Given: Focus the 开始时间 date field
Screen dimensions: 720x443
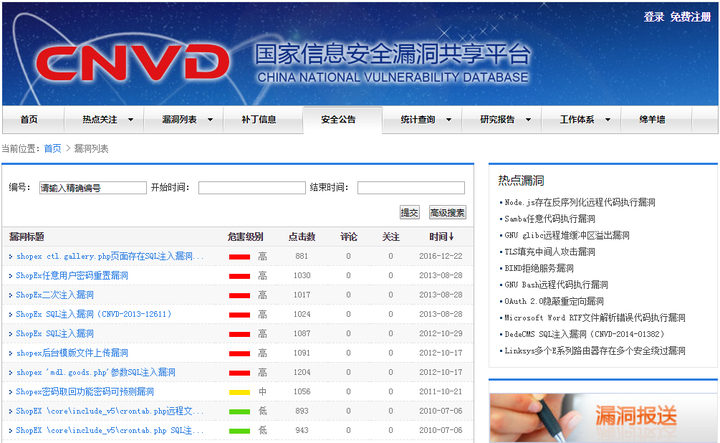Looking at the screenshot, I should [x=252, y=188].
